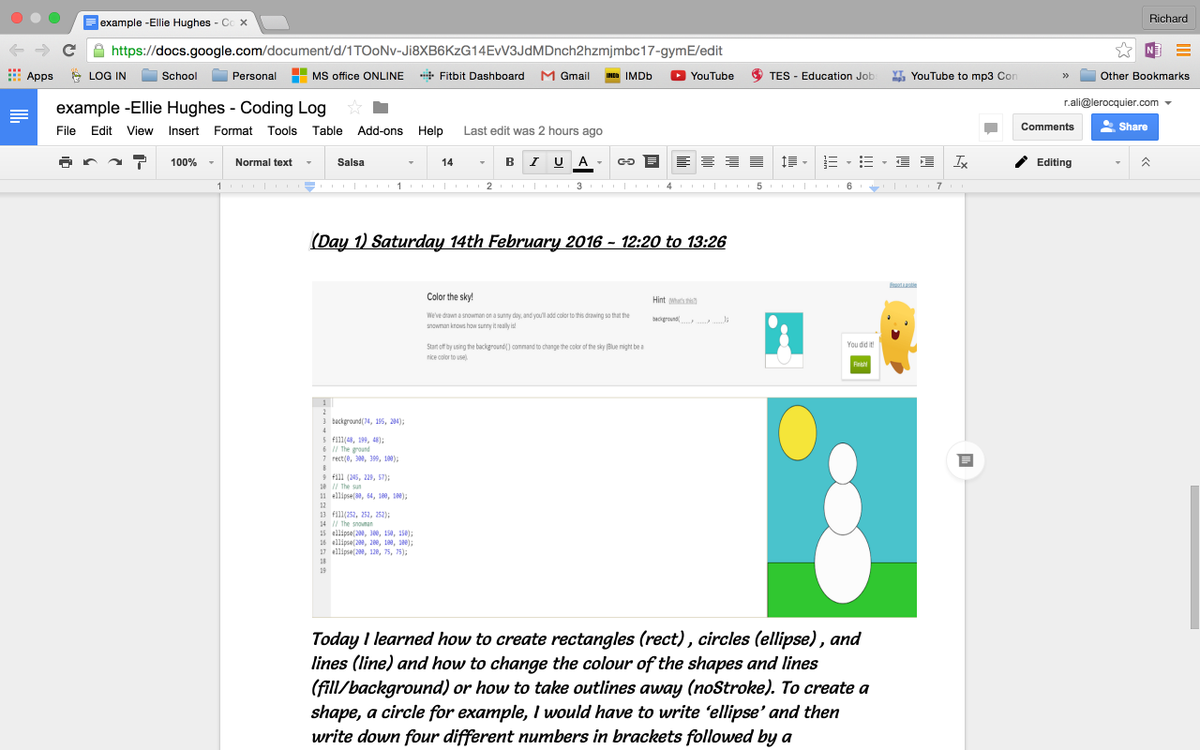The height and width of the screenshot is (750, 1200).
Task: Open comment thread speech bubble icon
Action: point(991,128)
